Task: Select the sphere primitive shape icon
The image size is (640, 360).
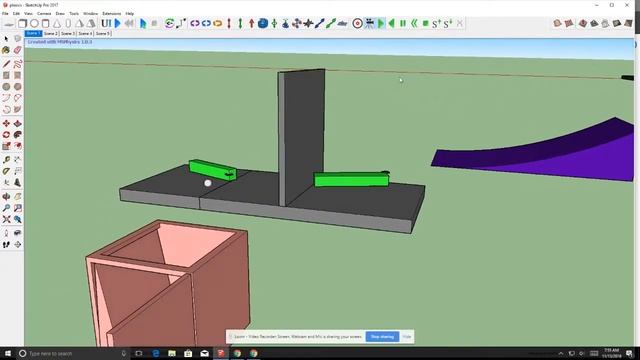Action: [x=34, y=24]
